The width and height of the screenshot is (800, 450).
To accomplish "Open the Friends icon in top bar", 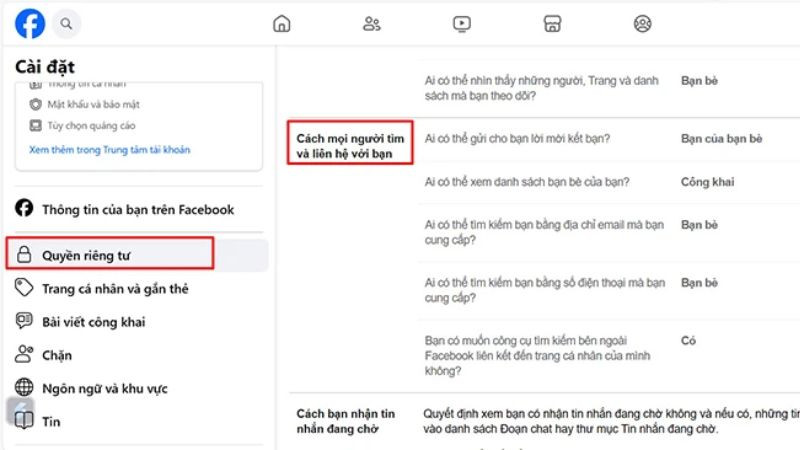I will [x=371, y=23].
